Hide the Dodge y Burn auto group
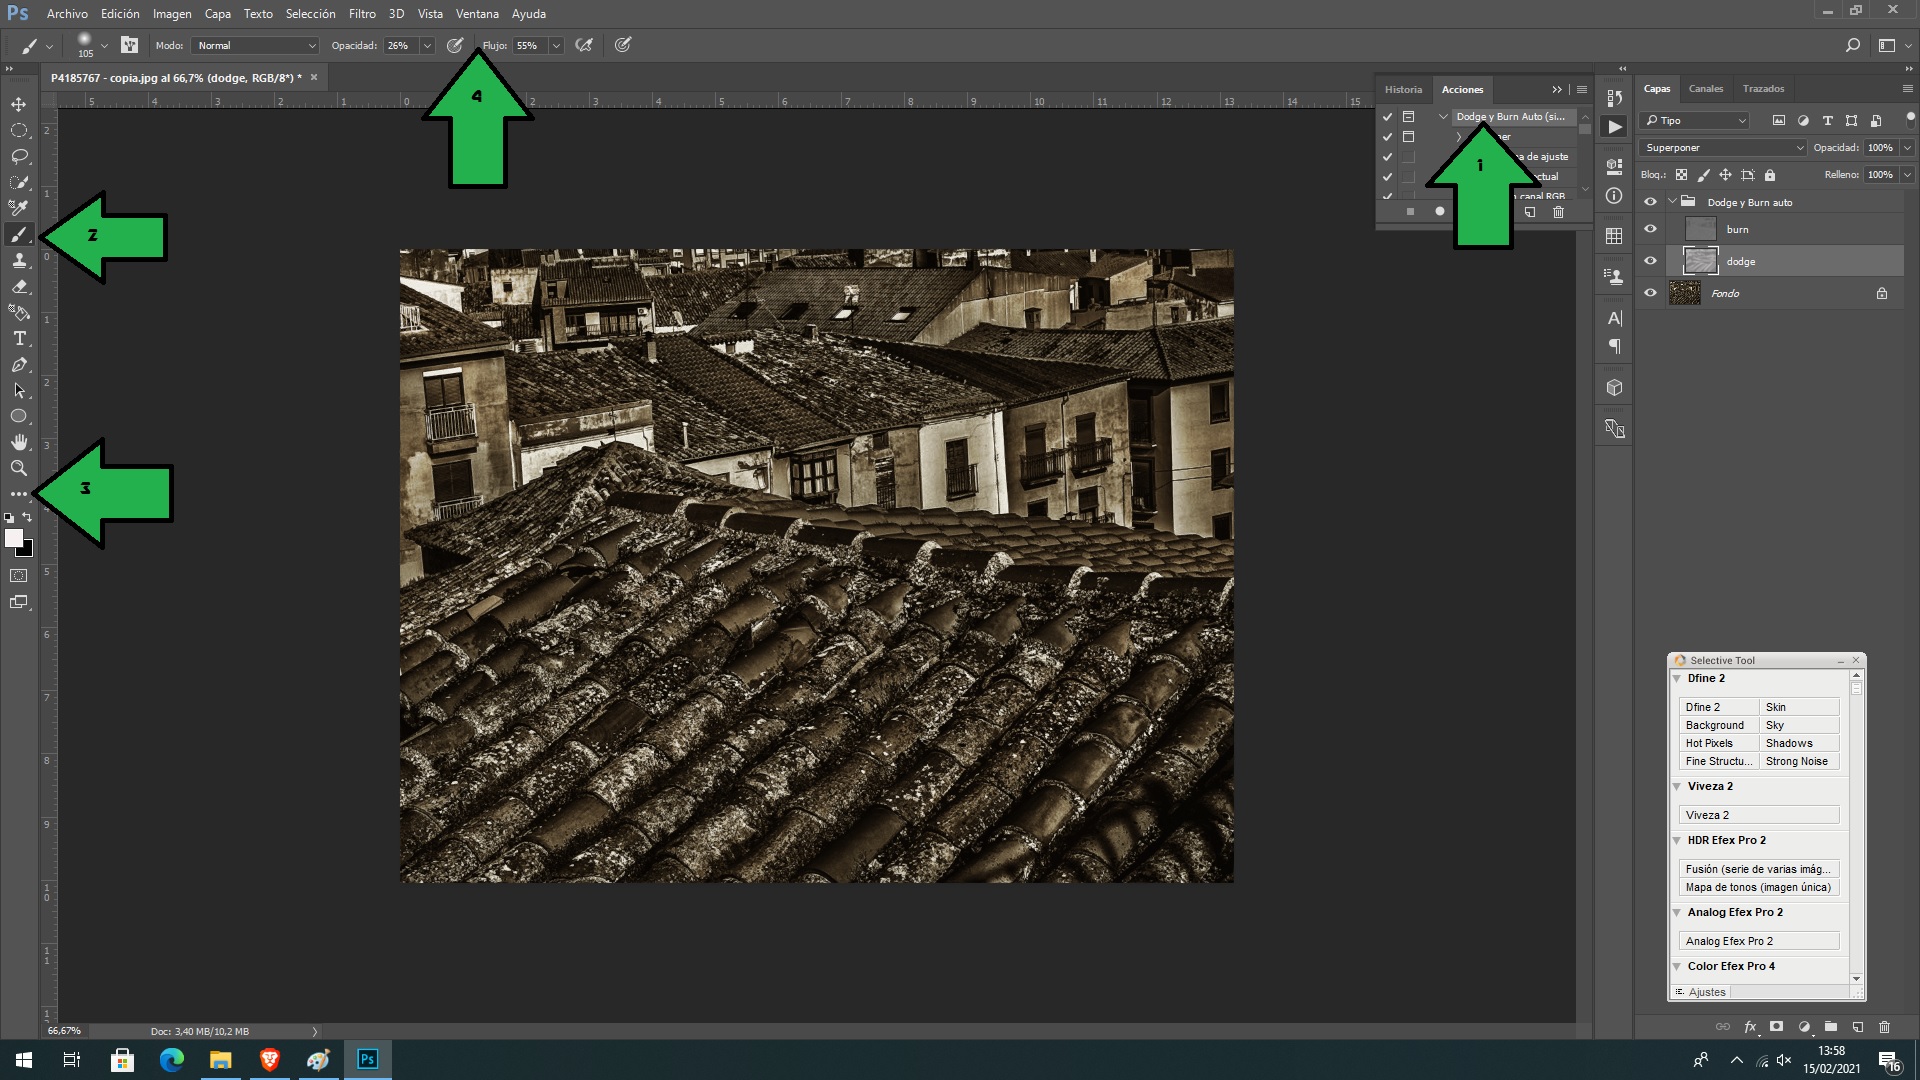The height and width of the screenshot is (1080, 1920). tap(1650, 202)
